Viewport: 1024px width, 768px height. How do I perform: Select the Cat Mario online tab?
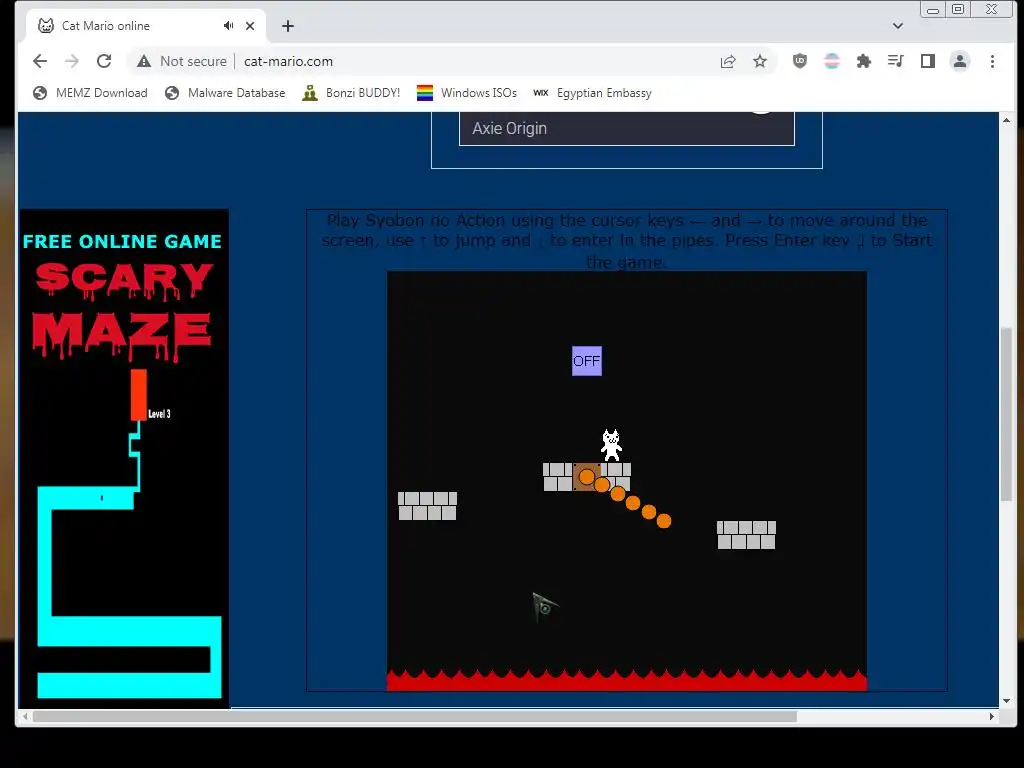146,26
